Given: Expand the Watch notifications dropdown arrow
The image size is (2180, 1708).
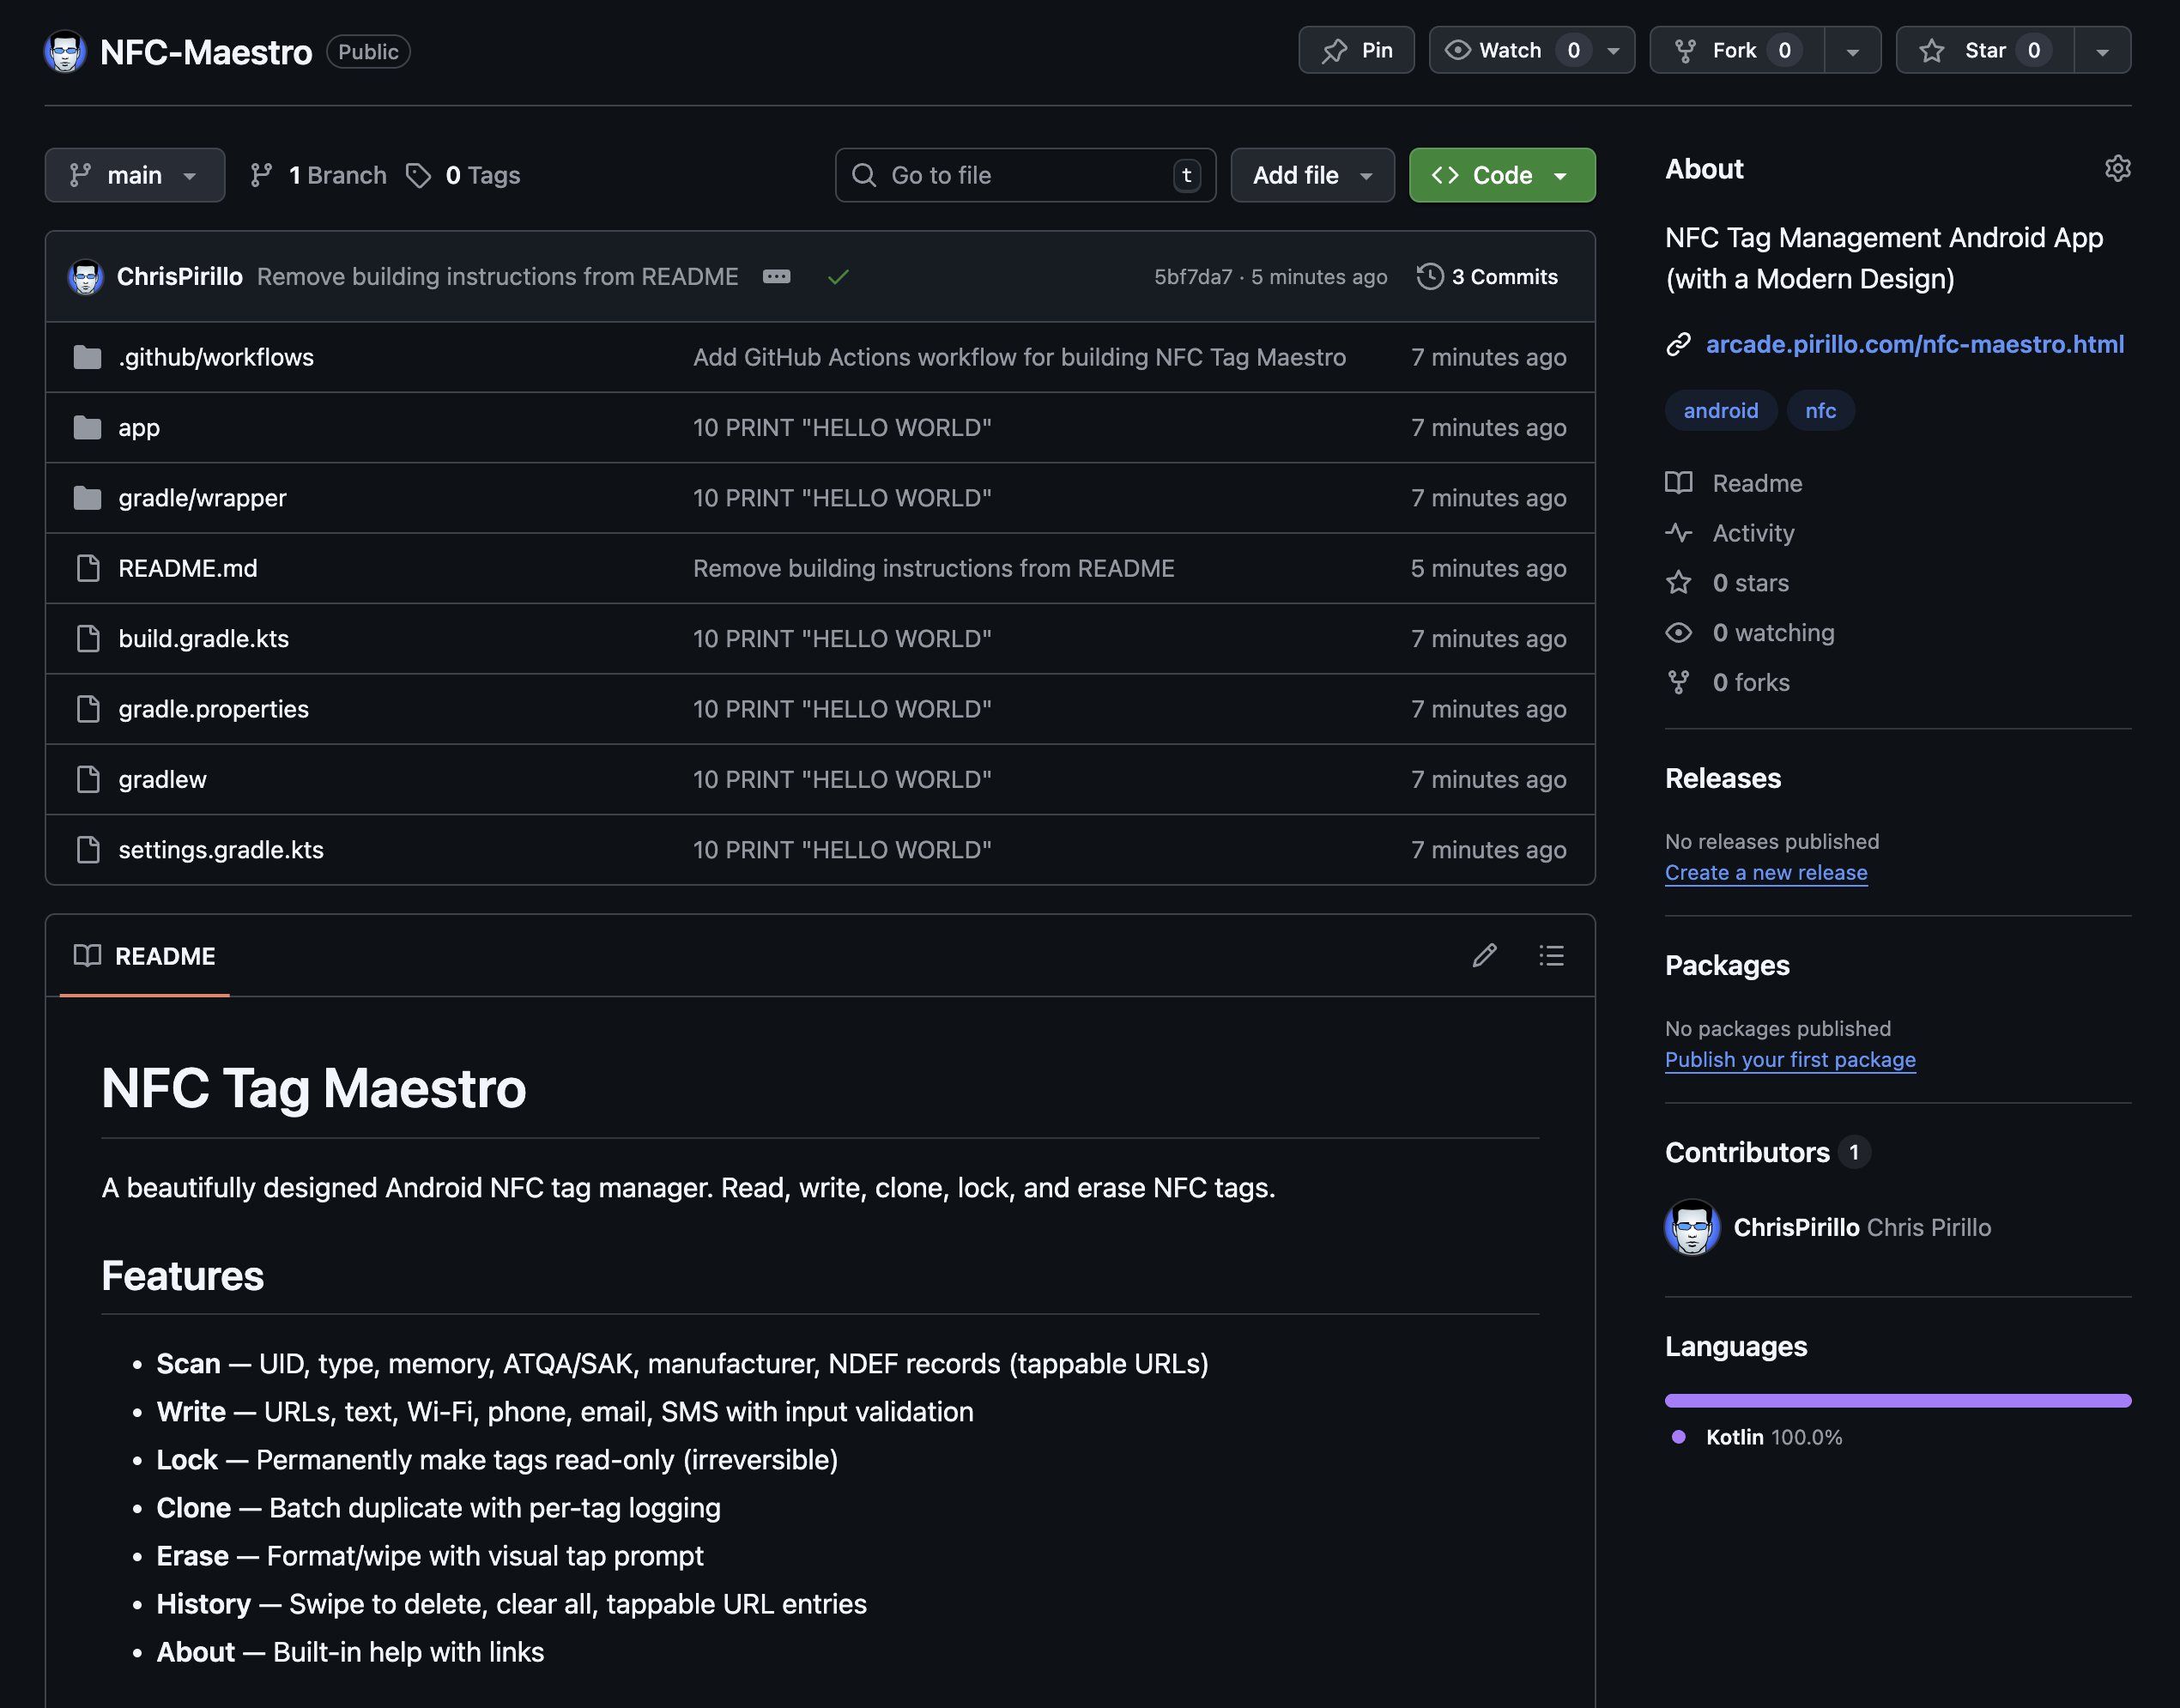Looking at the screenshot, I should (1613, 51).
